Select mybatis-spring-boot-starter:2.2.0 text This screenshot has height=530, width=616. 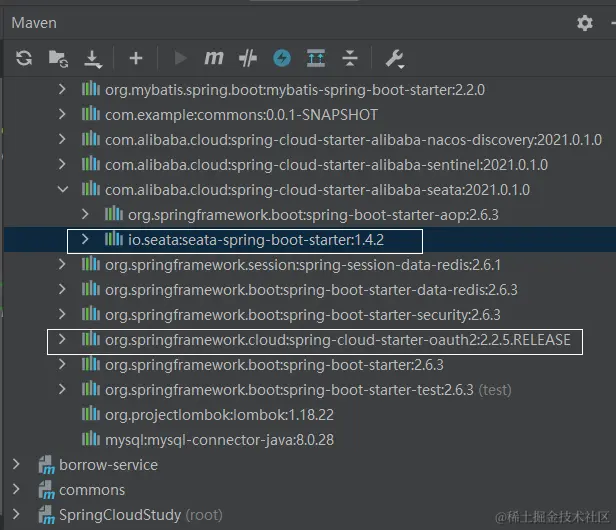(x=295, y=90)
